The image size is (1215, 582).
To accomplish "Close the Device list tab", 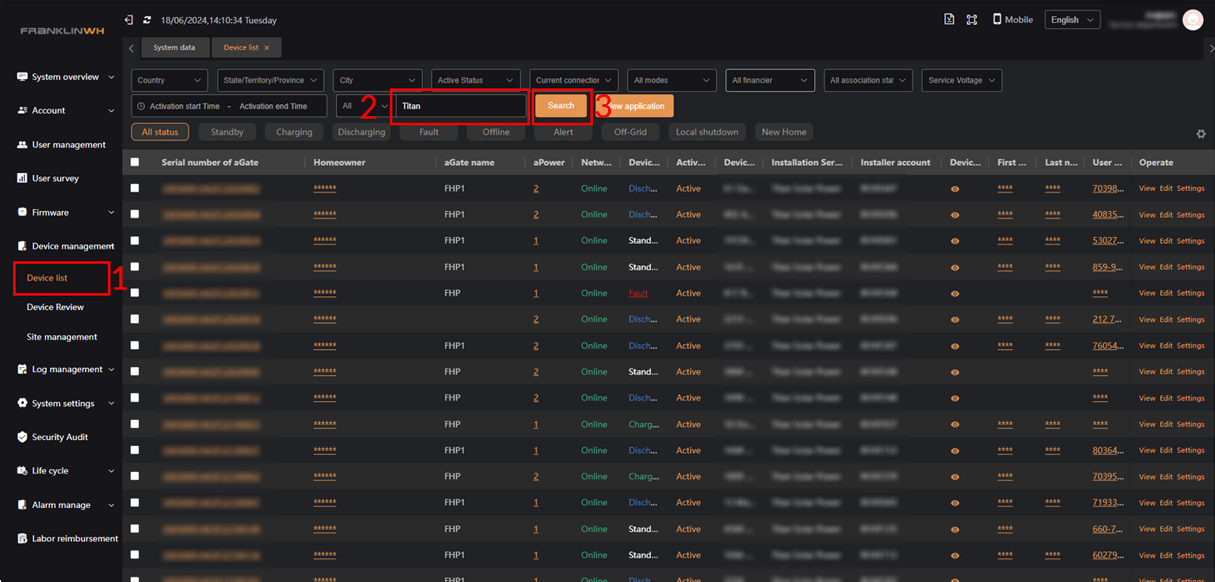I will [x=267, y=47].
